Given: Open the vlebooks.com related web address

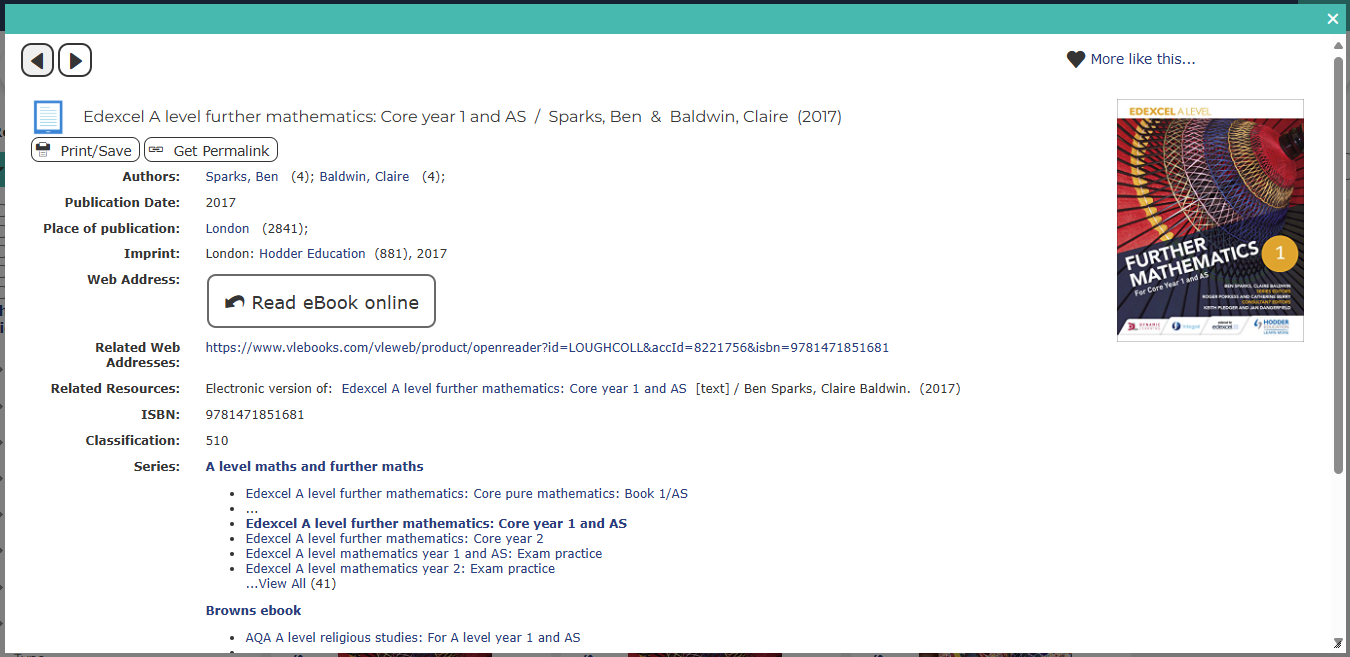Looking at the screenshot, I should tap(546, 348).
